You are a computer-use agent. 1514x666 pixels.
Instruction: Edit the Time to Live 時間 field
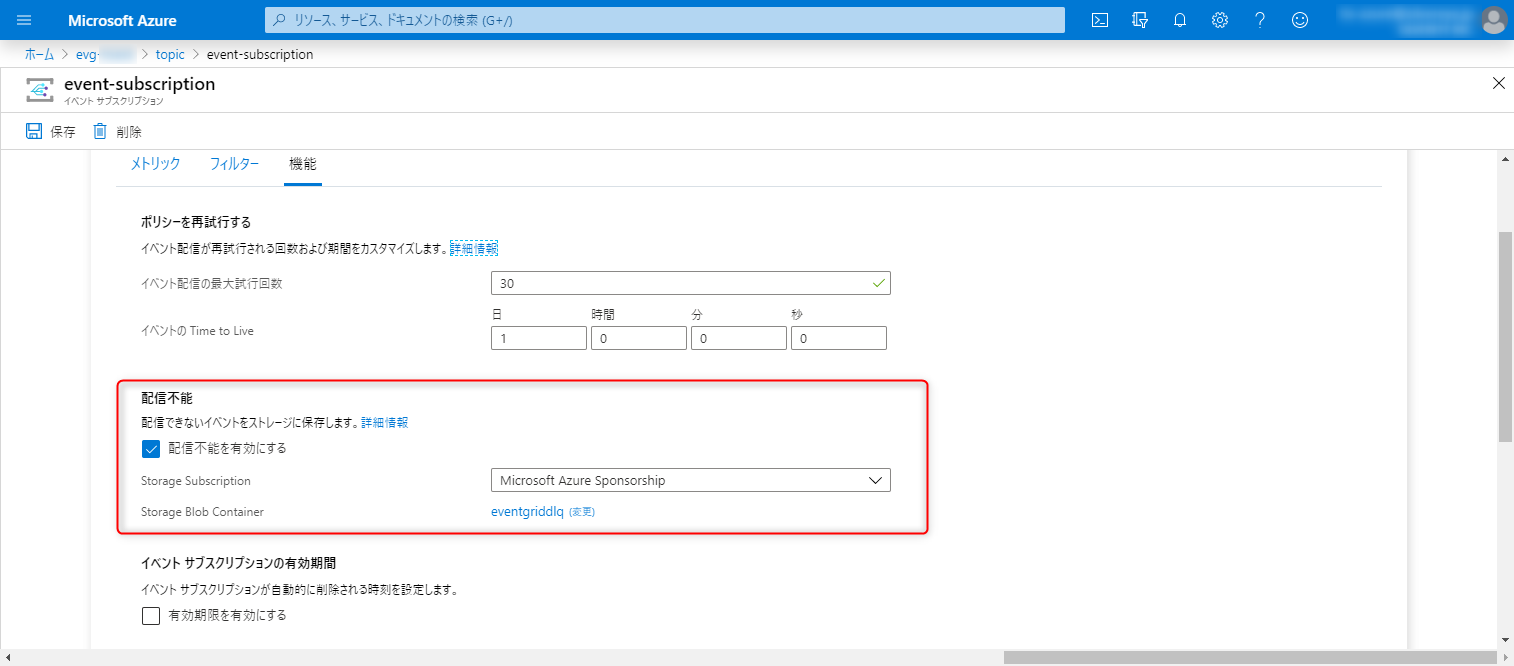click(x=639, y=338)
